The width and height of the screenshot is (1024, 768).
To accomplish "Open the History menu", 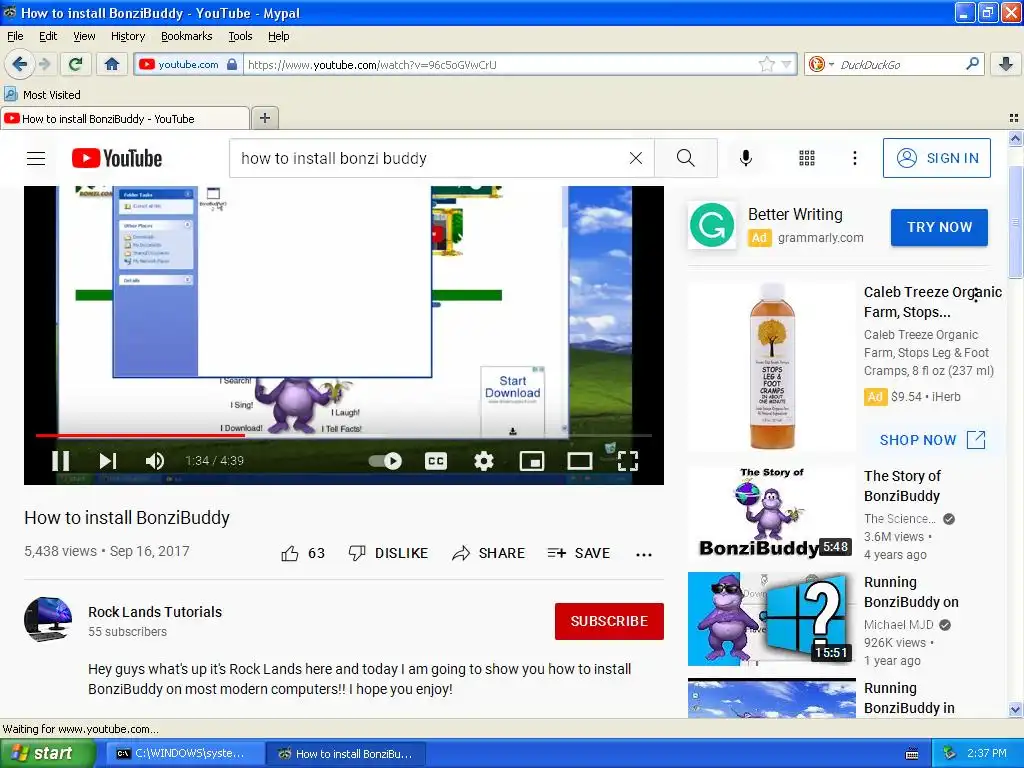I will tap(128, 37).
